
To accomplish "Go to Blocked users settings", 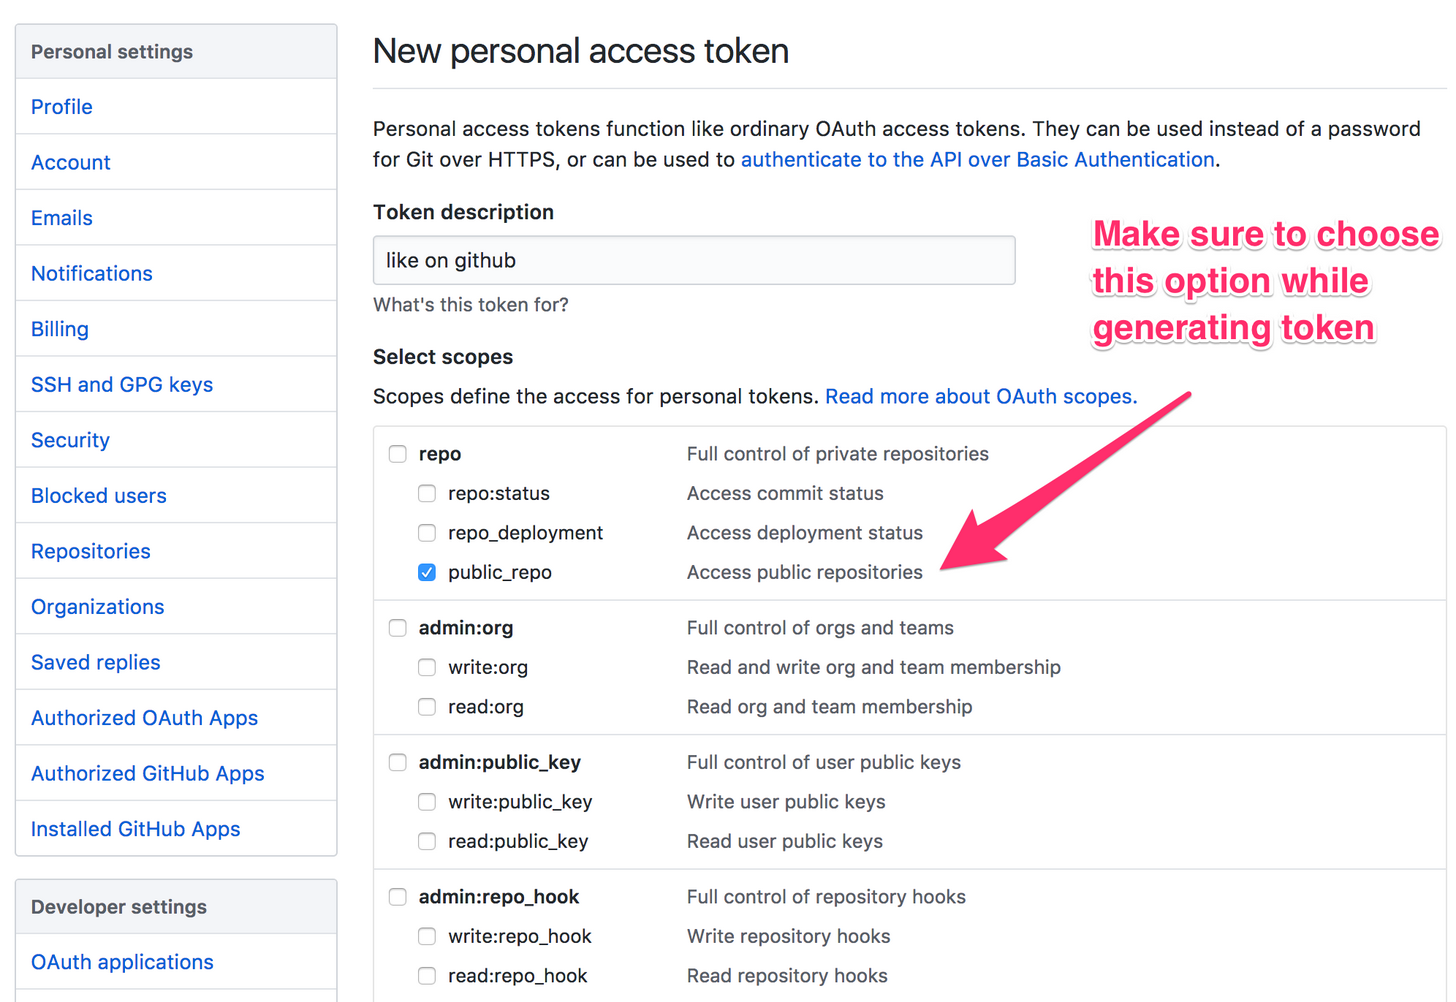I will click(x=99, y=496).
